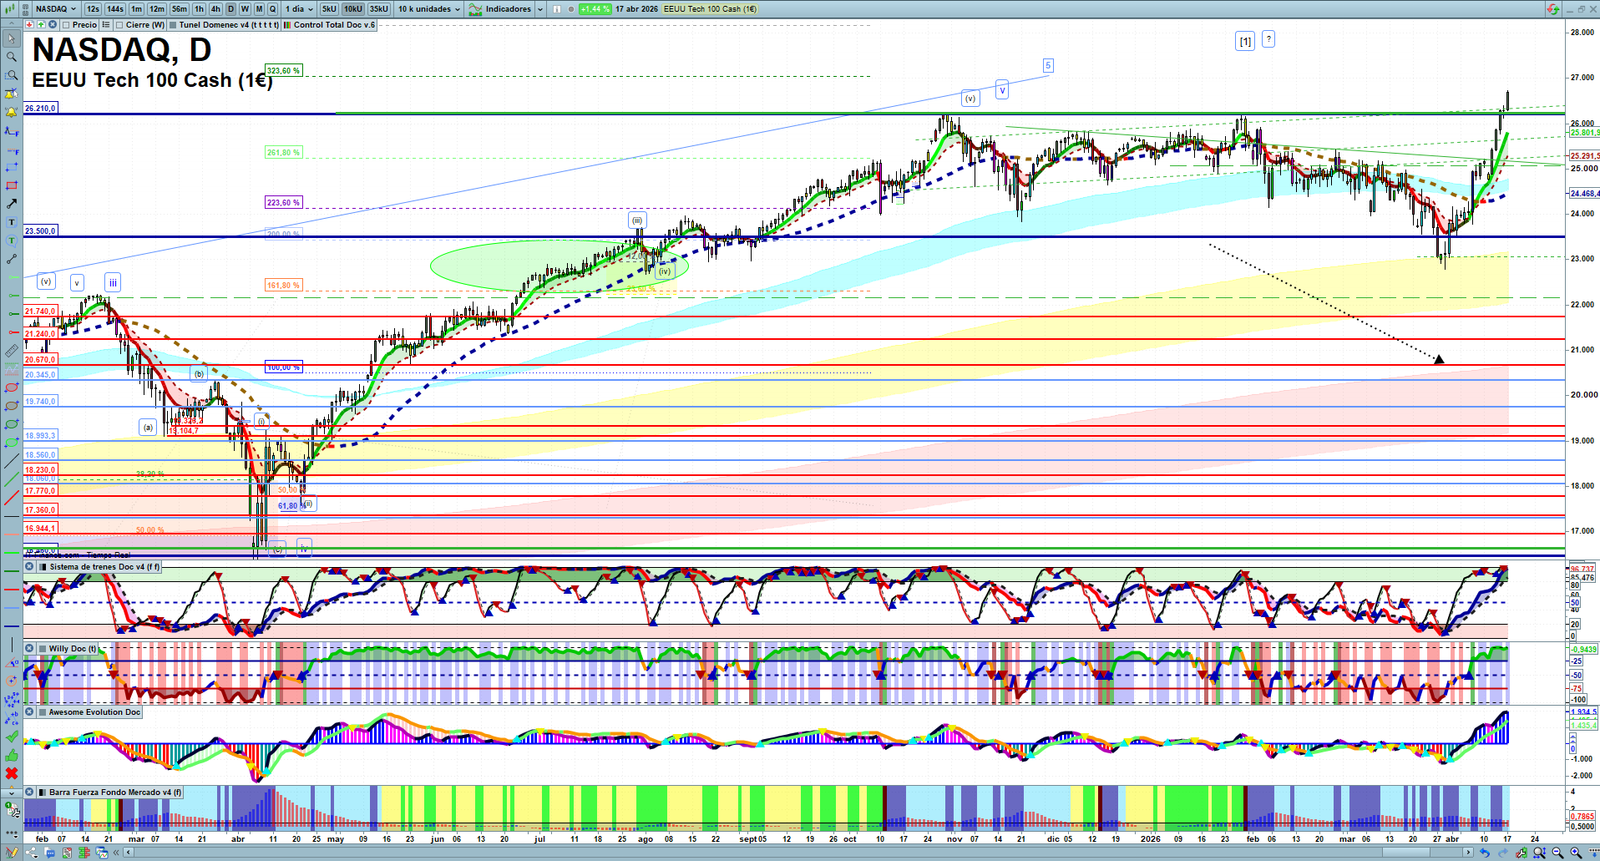Click the [1] wave annotation label
The width and height of the screenshot is (1600, 861).
click(1245, 41)
